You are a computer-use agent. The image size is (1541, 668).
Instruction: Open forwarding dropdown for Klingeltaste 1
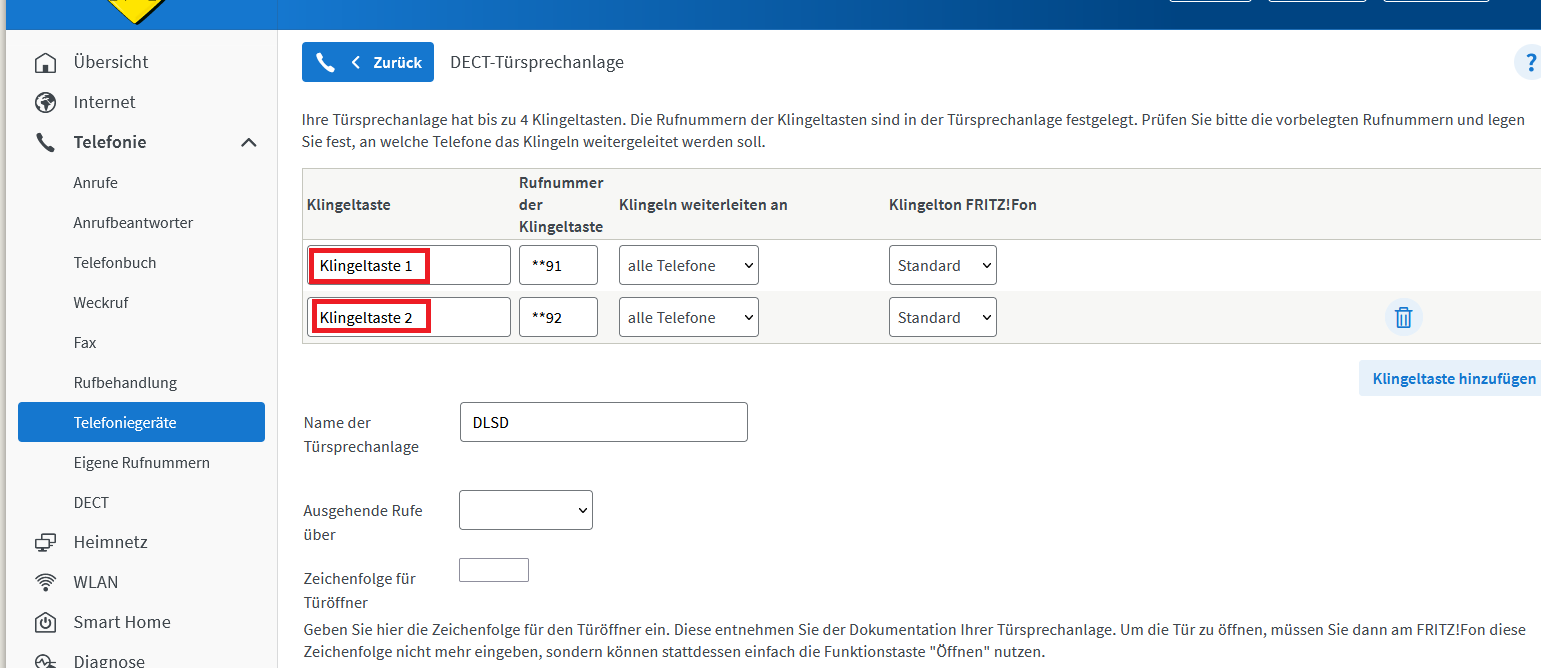688,266
